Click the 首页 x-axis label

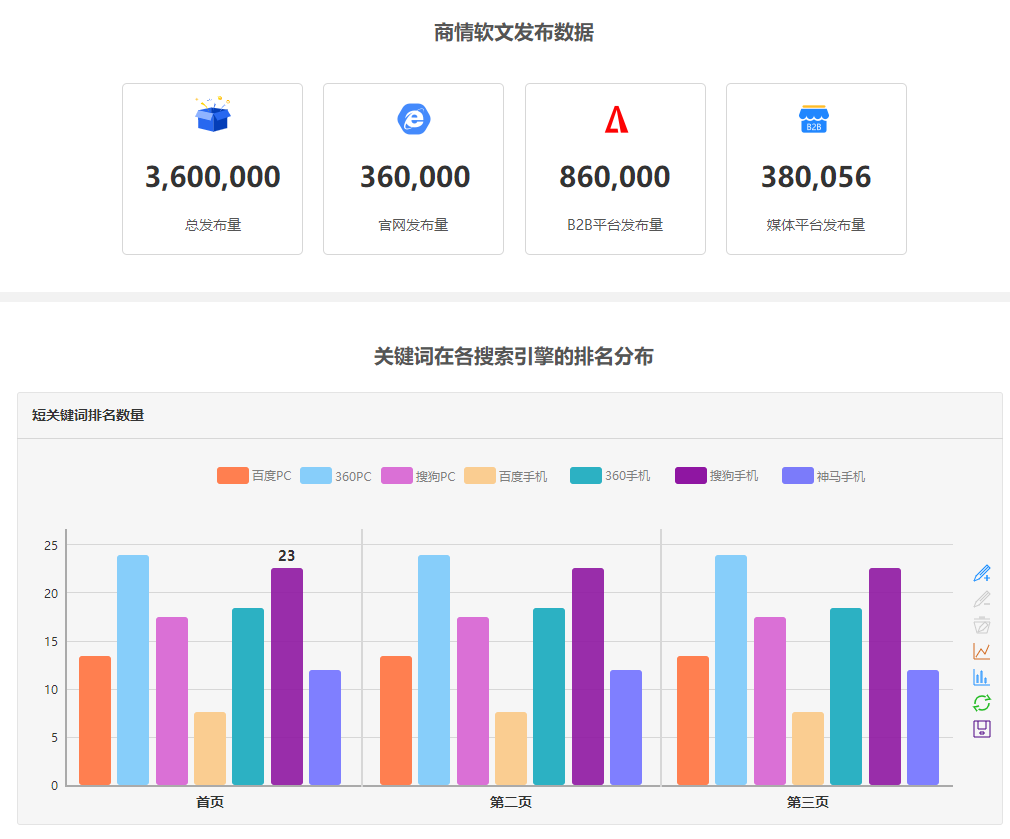[x=210, y=802]
